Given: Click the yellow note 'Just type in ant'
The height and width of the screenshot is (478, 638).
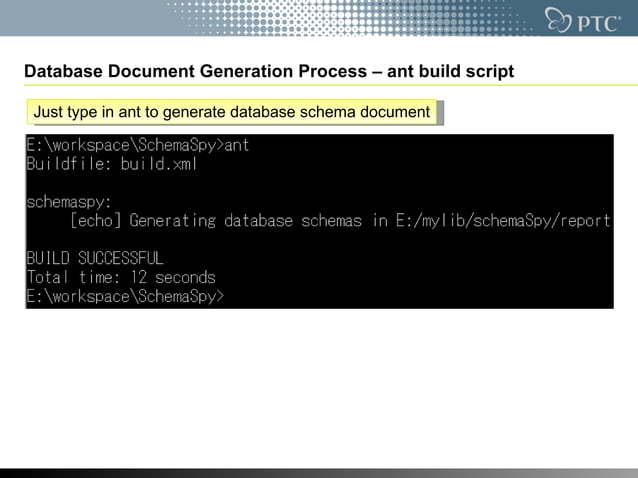Looking at the screenshot, I should [x=232, y=111].
